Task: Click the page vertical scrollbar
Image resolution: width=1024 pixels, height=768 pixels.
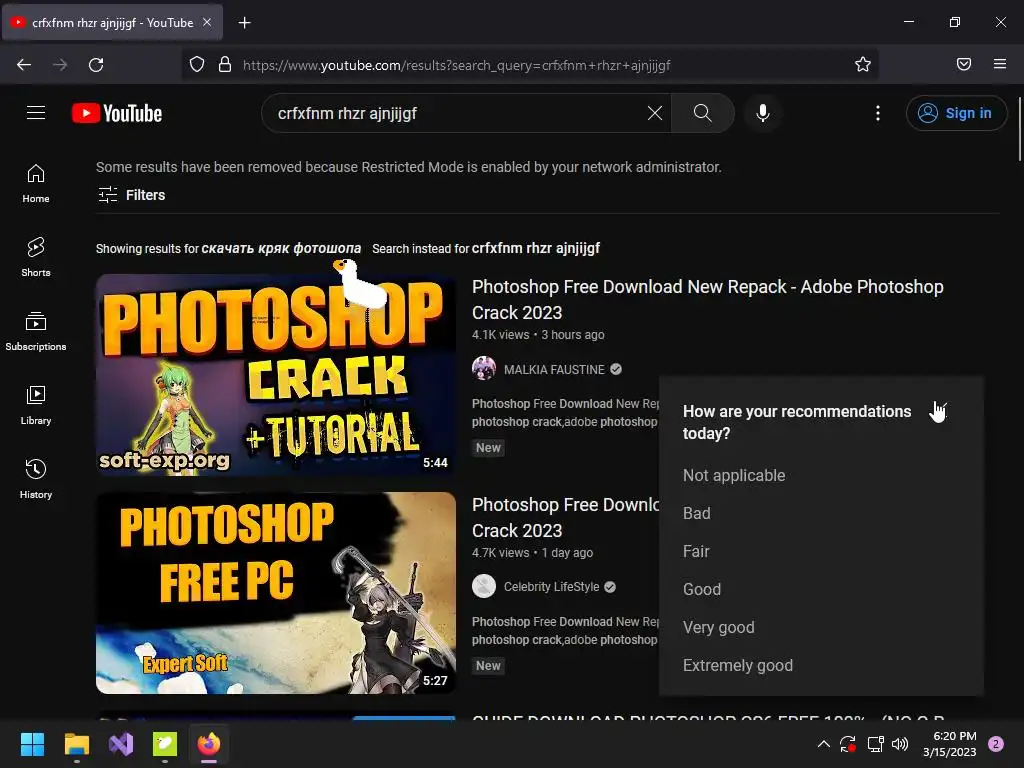Action: click(1020, 129)
